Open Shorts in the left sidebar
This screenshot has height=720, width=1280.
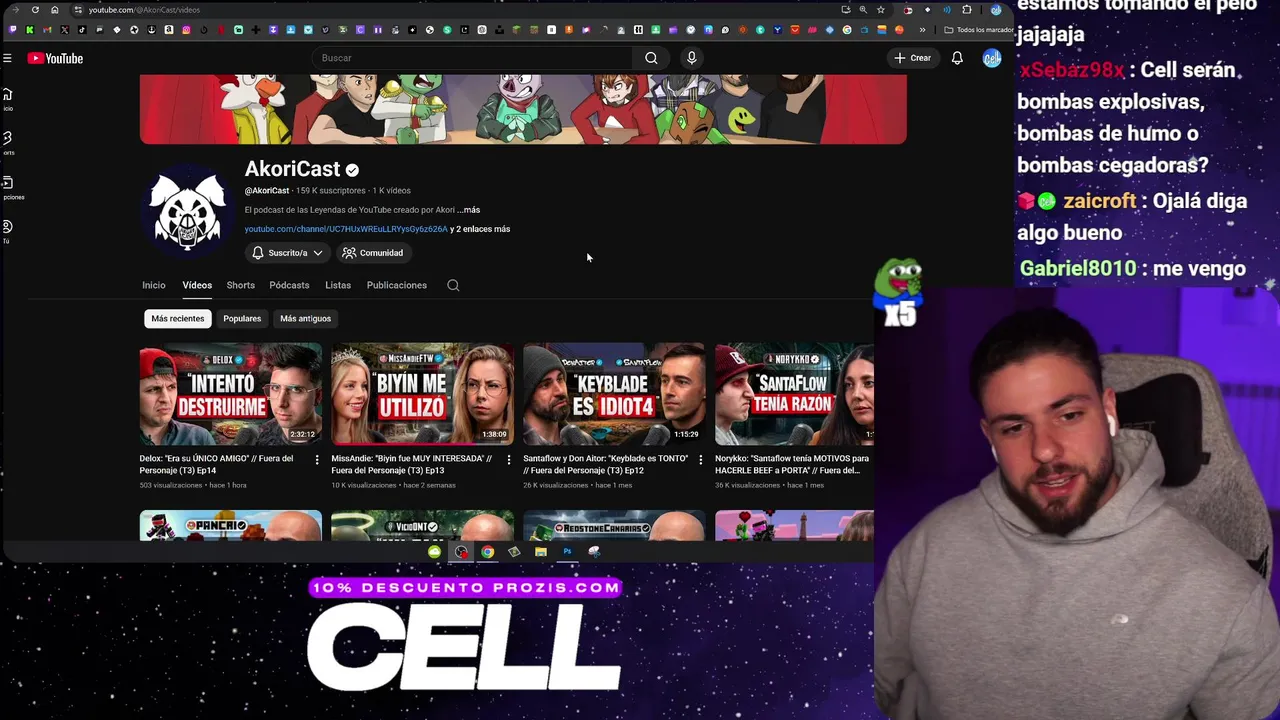(7, 143)
